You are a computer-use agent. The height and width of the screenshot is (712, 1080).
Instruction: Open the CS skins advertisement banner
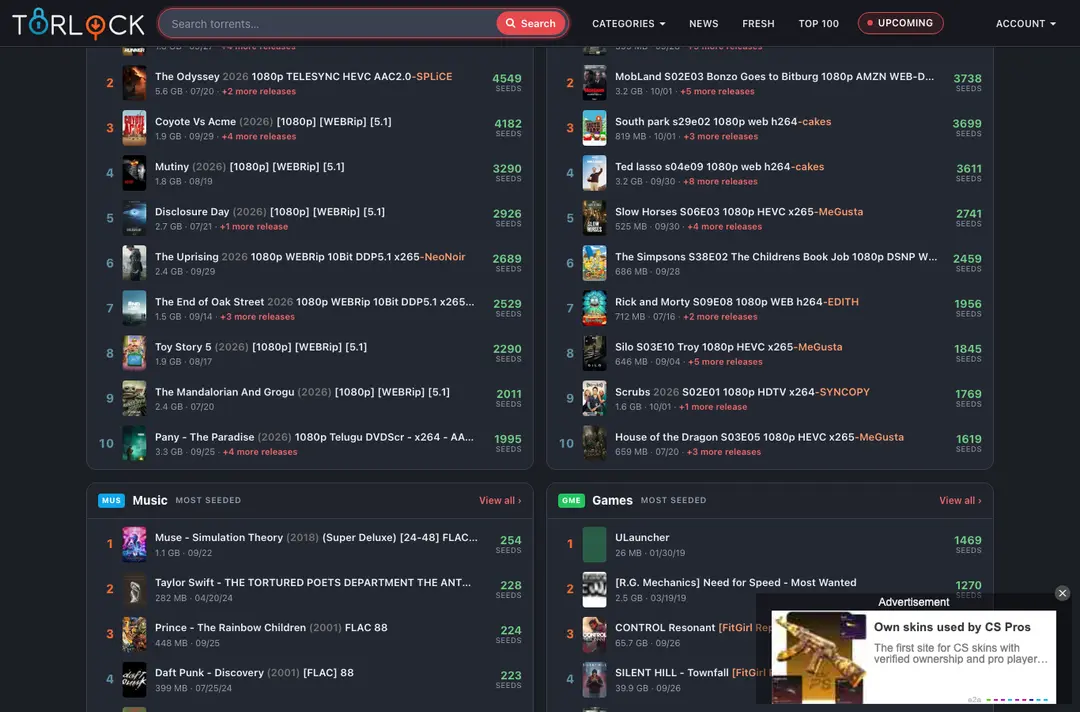(x=913, y=656)
